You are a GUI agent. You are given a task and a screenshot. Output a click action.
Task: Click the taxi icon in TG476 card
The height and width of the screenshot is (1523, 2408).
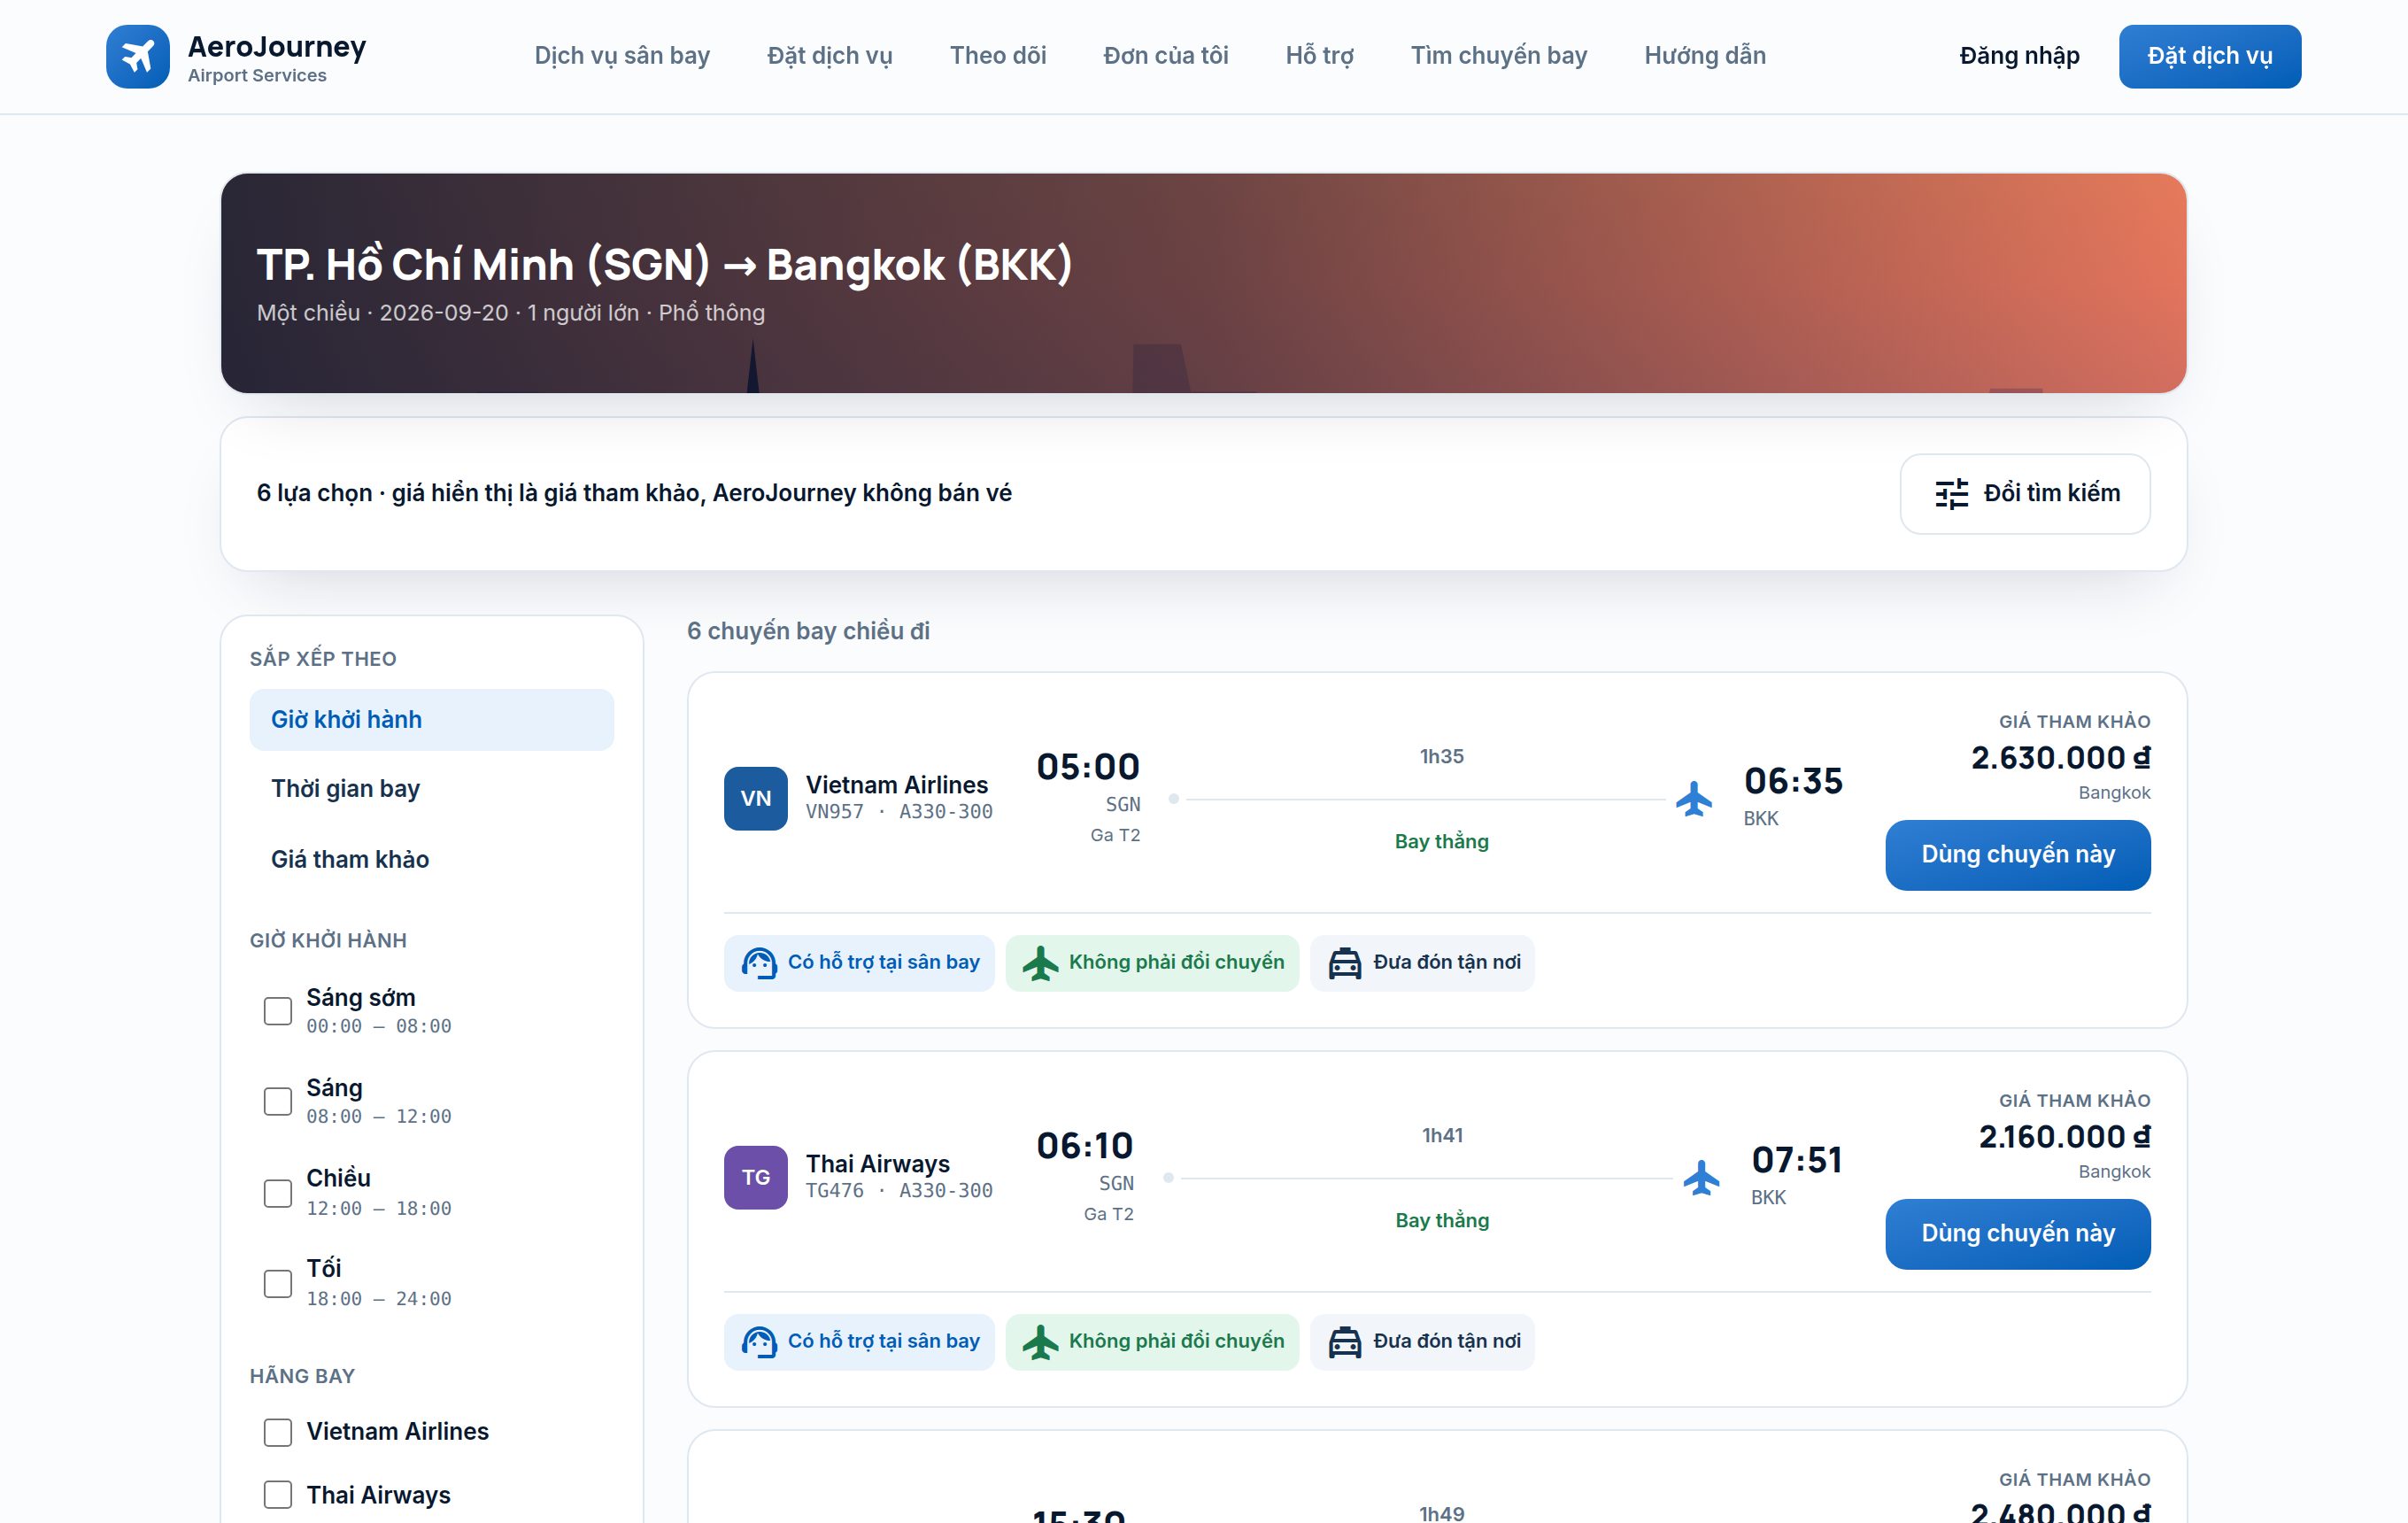(x=1345, y=1342)
